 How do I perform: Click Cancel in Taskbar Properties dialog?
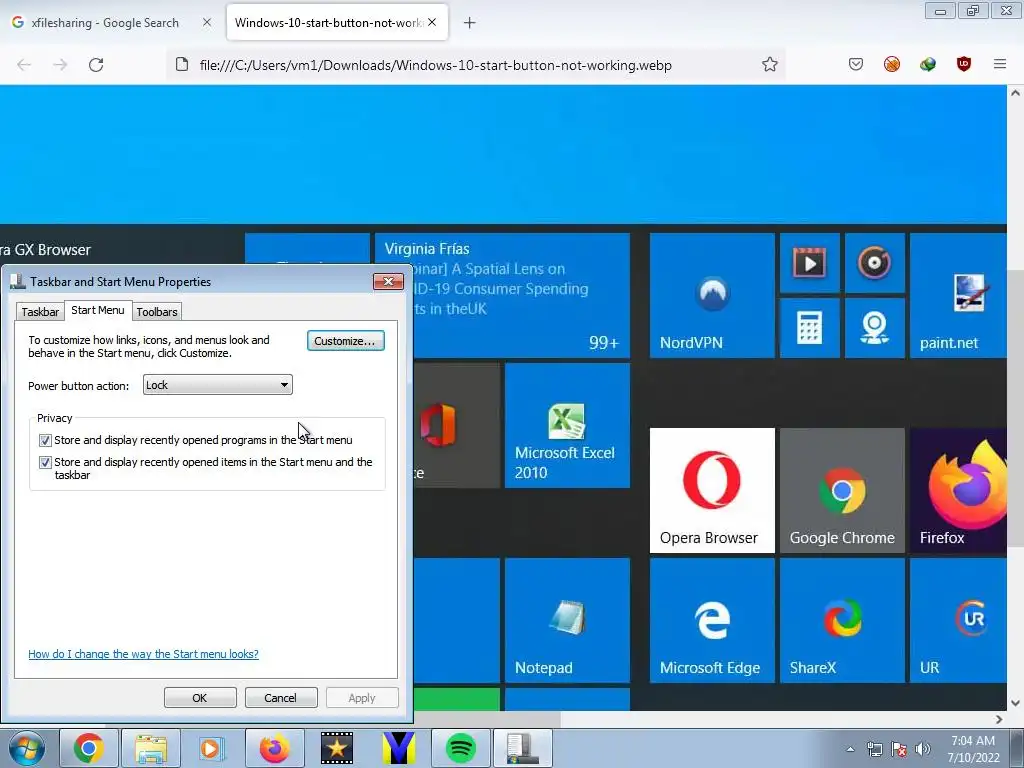point(280,697)
